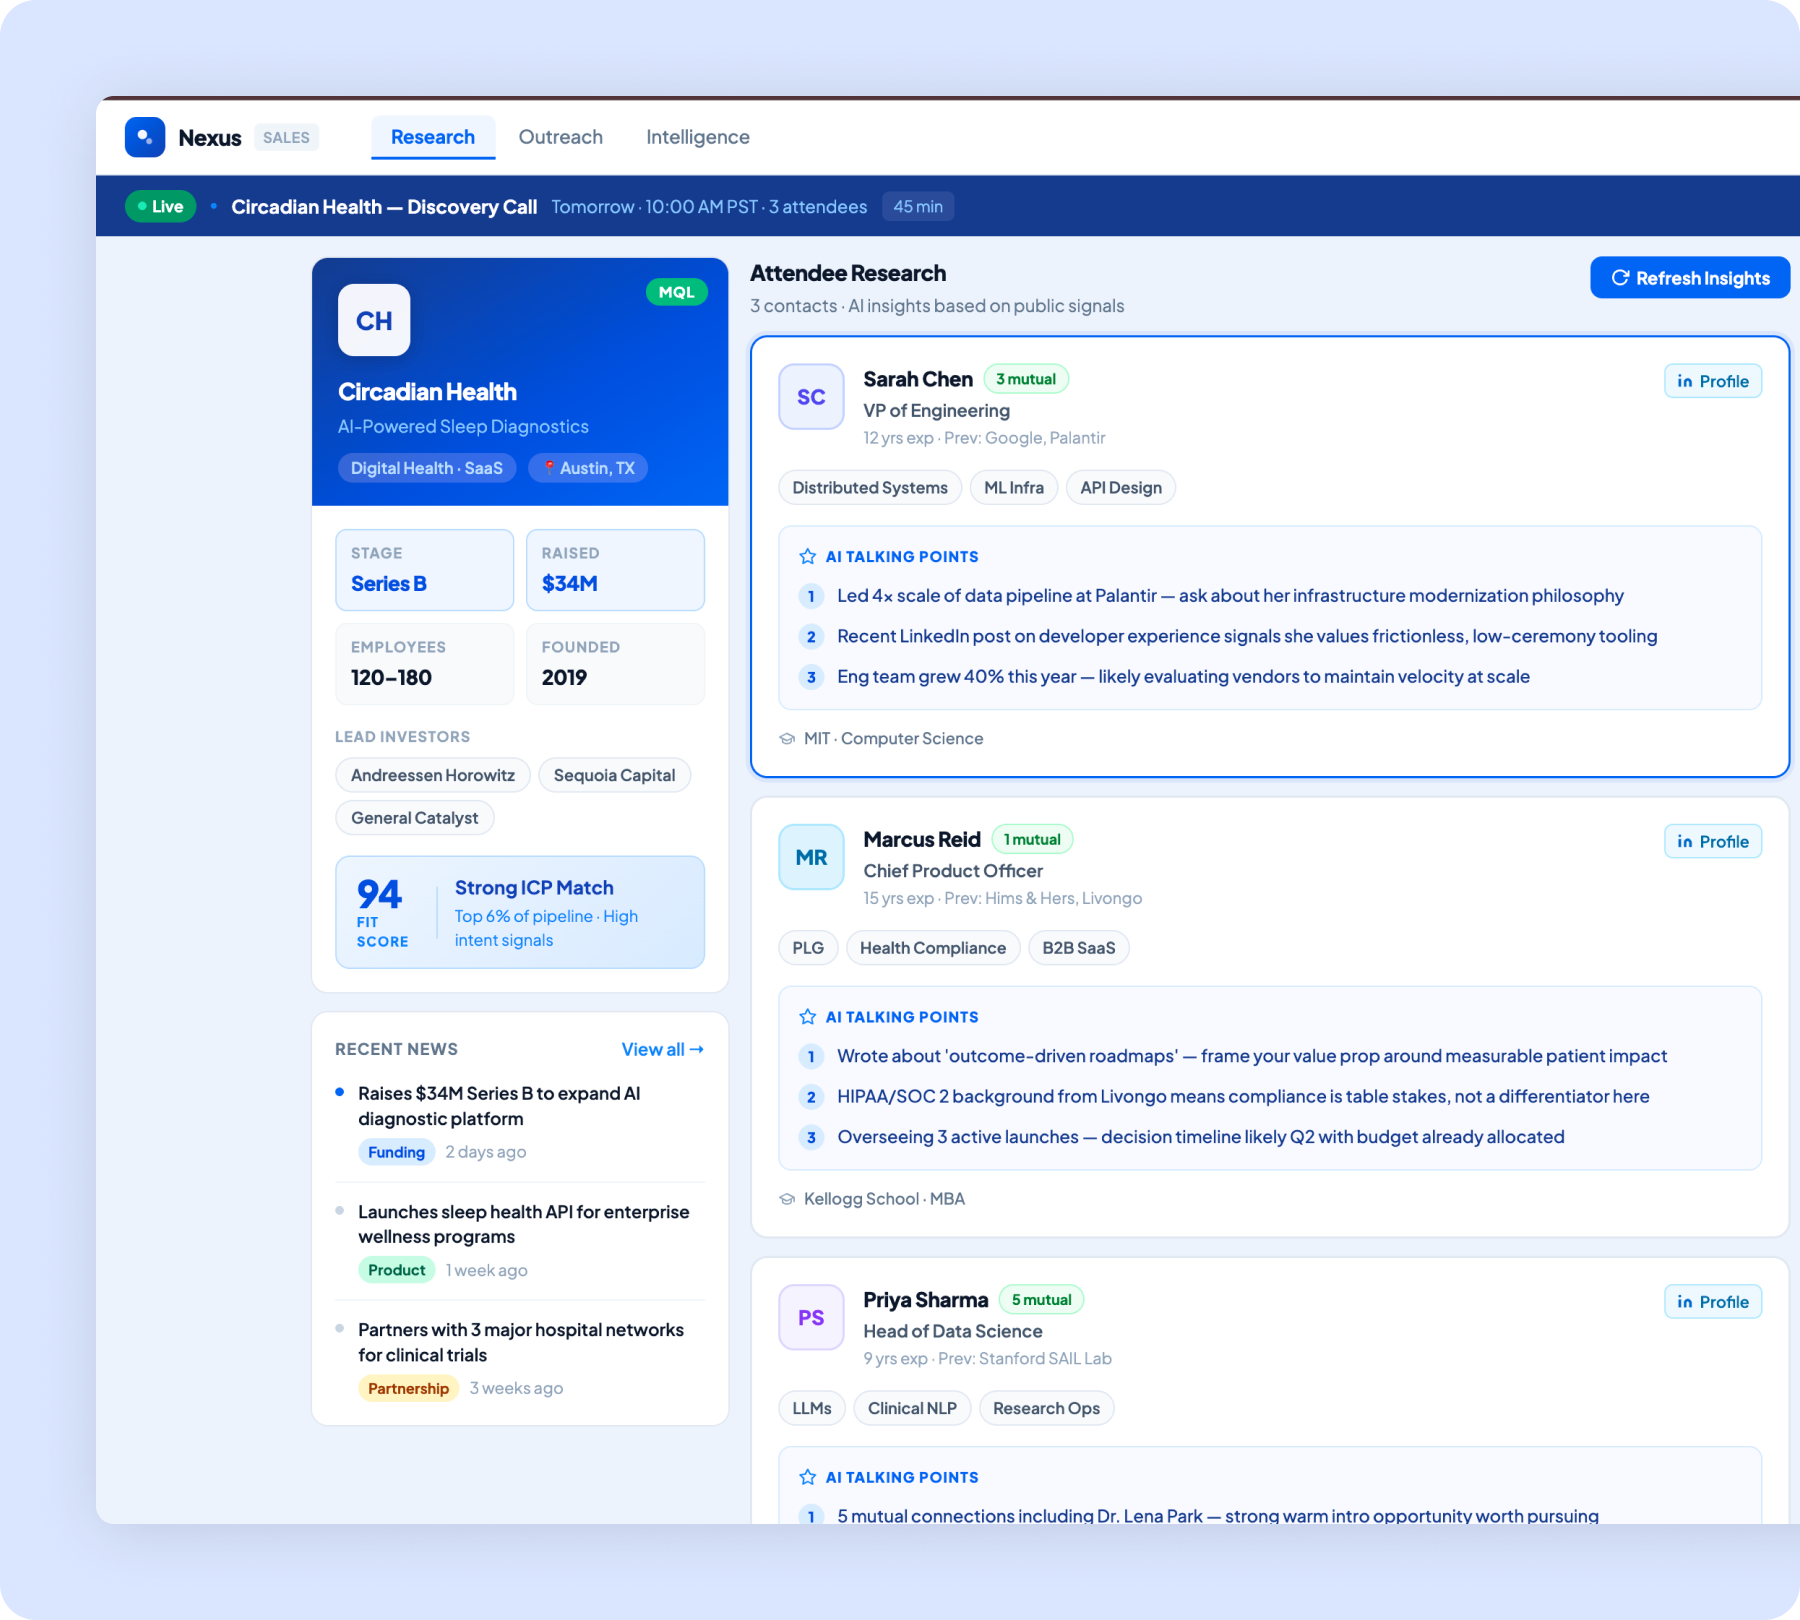Click the Nexus logo icon
The height and width of the screenshot is (1620, 1800).
(145, 137)
